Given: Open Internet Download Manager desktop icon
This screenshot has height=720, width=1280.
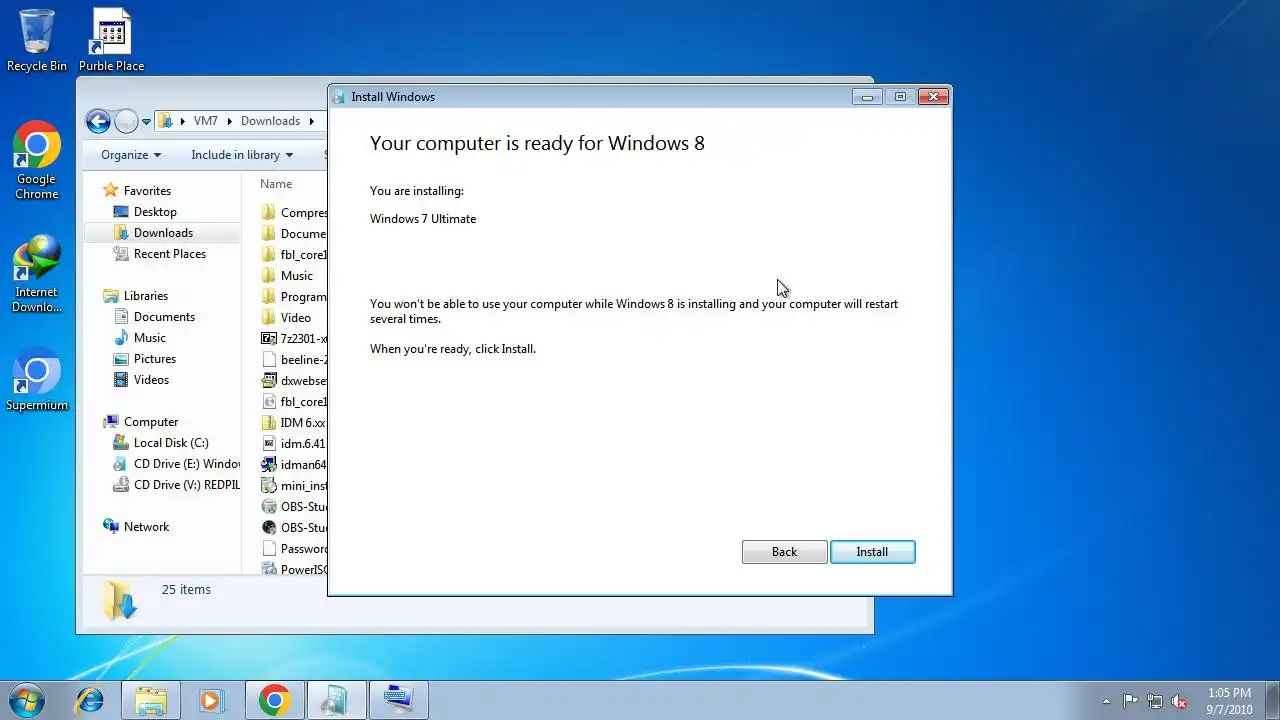Looking at the screenshot, I should (x=37, y=275).
